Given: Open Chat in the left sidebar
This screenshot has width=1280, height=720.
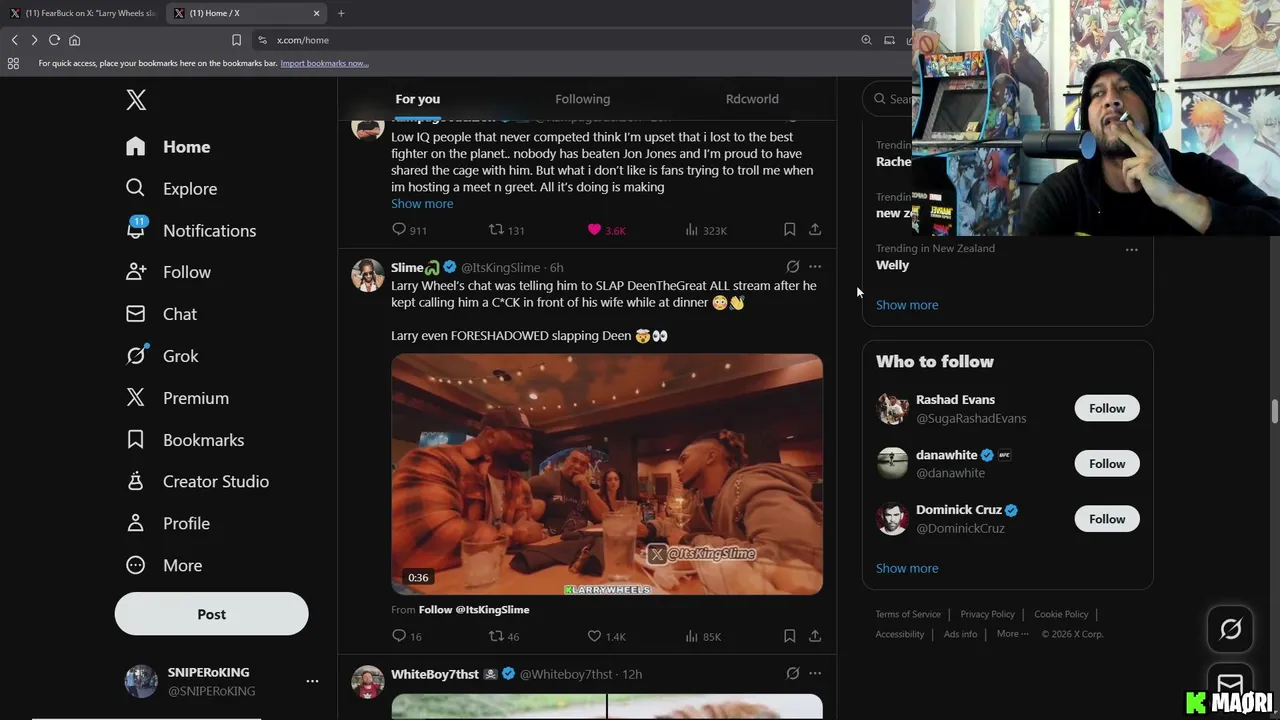Looking at the screenshot, I should (x=161, y=314).
